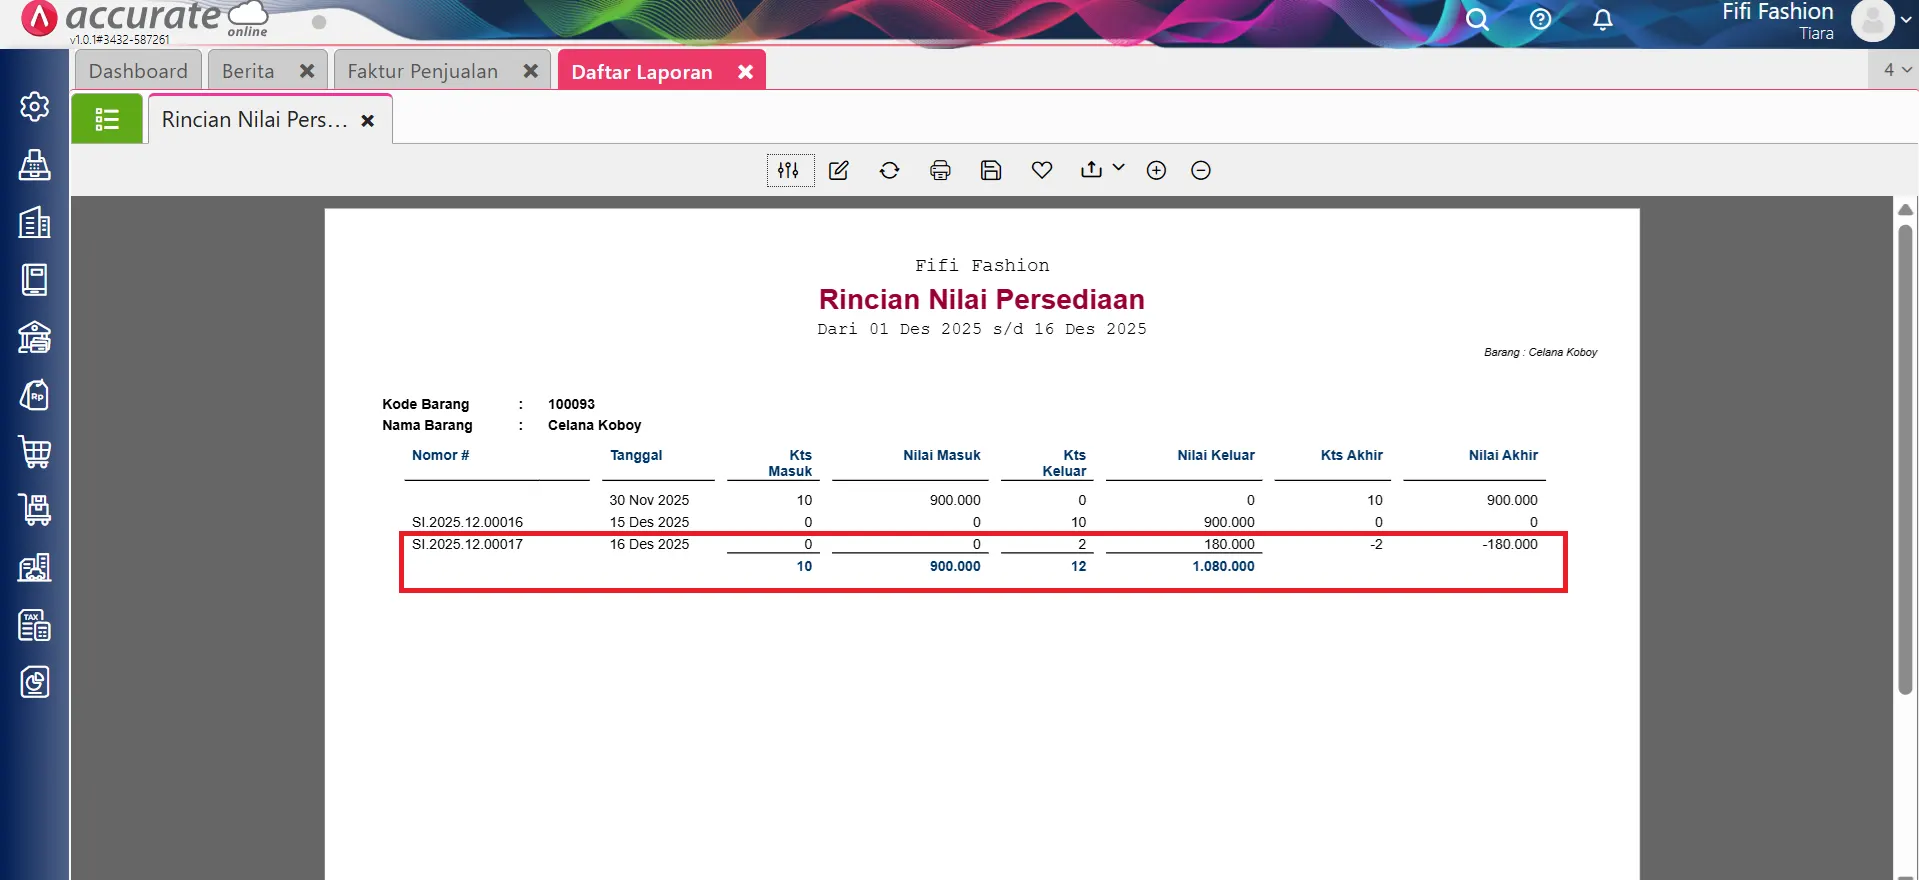Save the report using the diskette icon
Screen dimensions: 1919x880
click(990, 171)
